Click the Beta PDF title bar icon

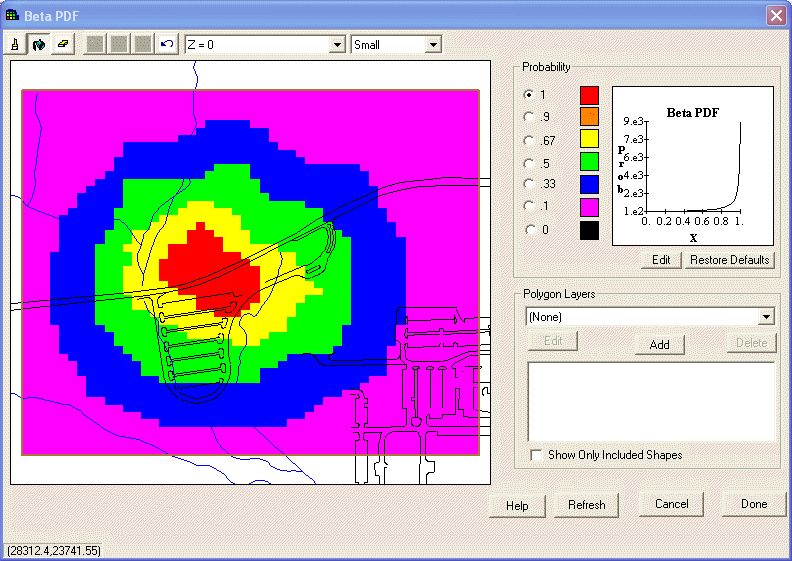click(x=12, y=15)
